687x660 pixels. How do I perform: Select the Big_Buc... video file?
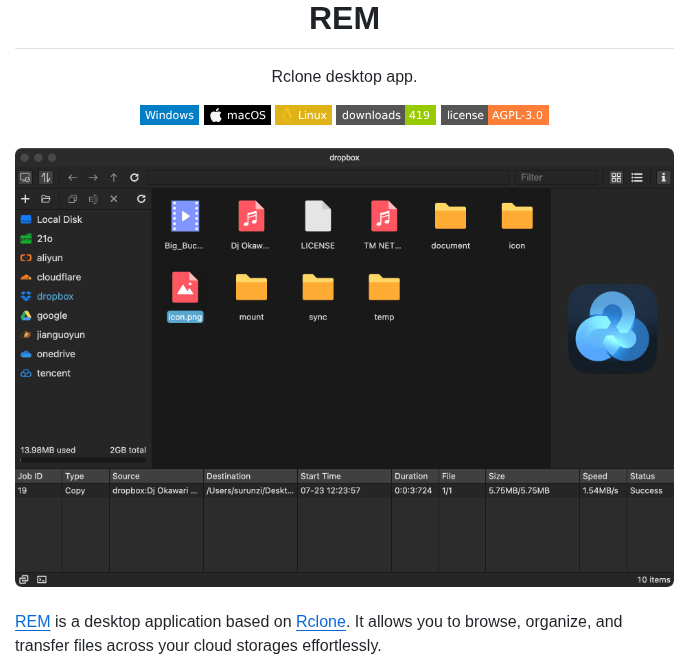coord(184,224)
